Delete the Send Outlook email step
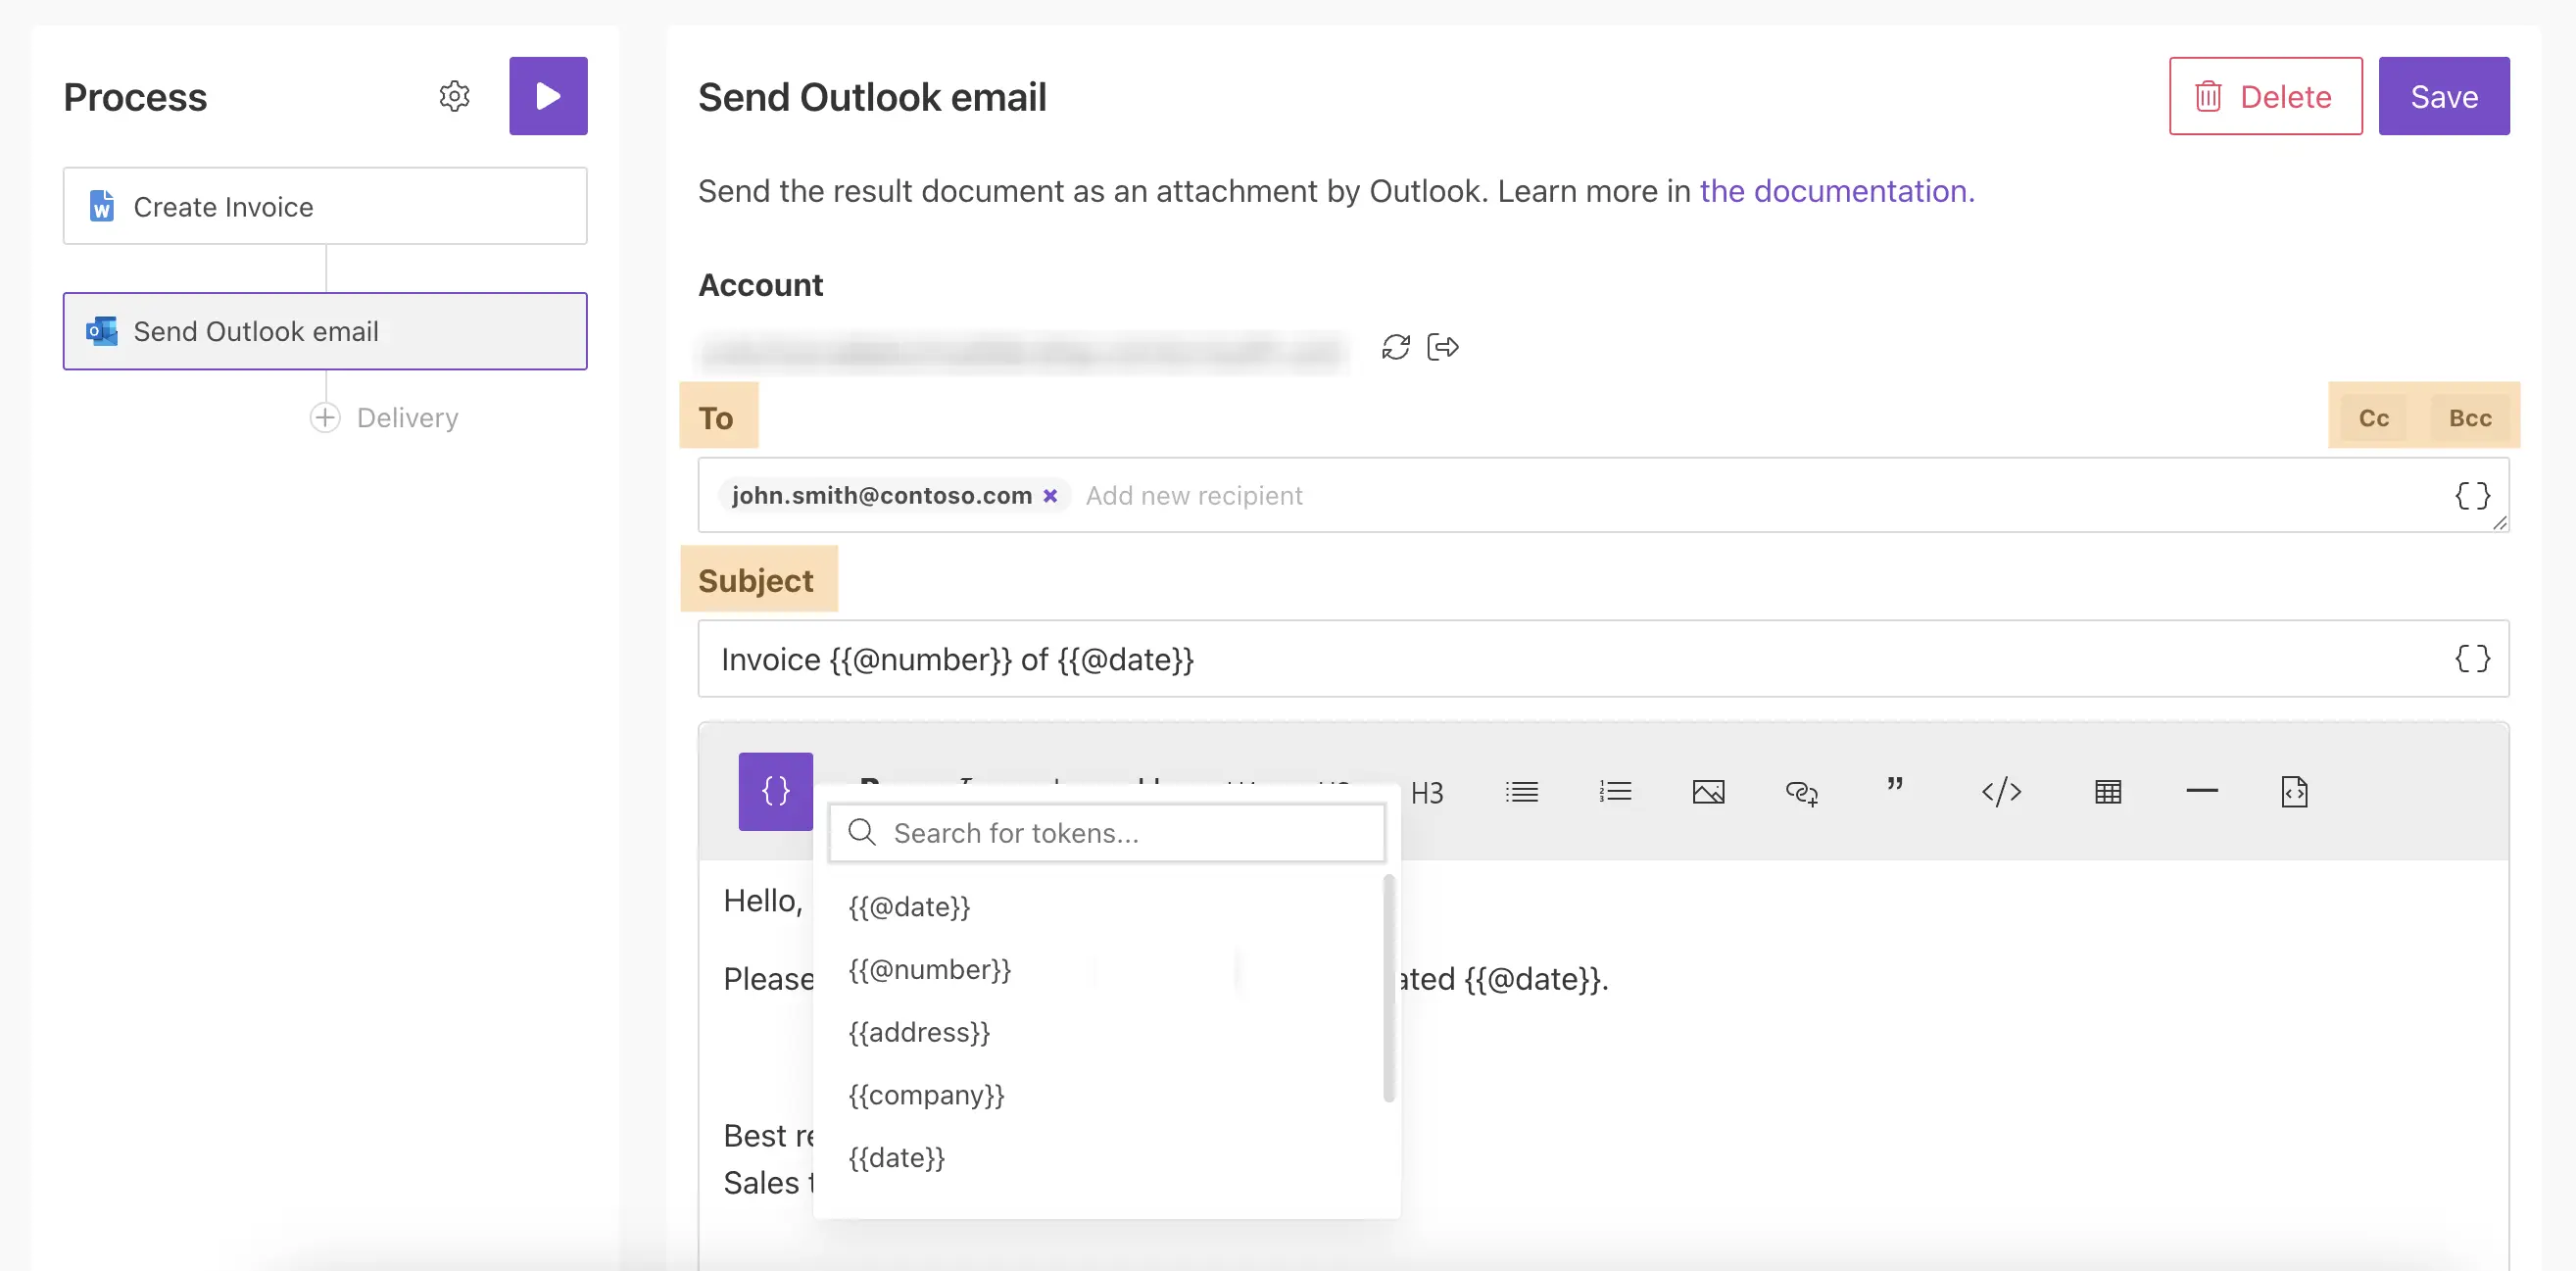 pyautogui.click(x=2265, y=96)
